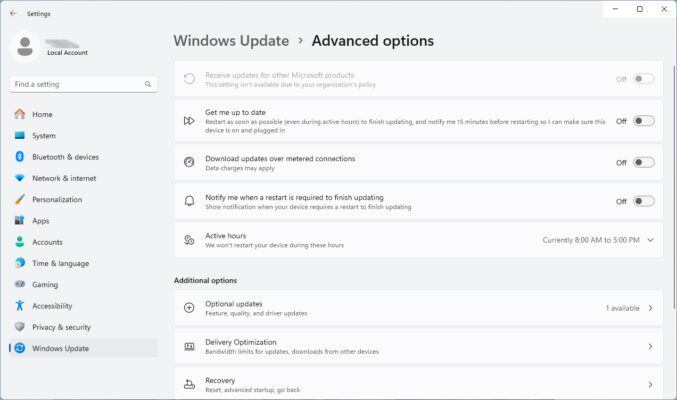
Task: Open Recovery via its right chevron
Action: click(x=650, y=384)
